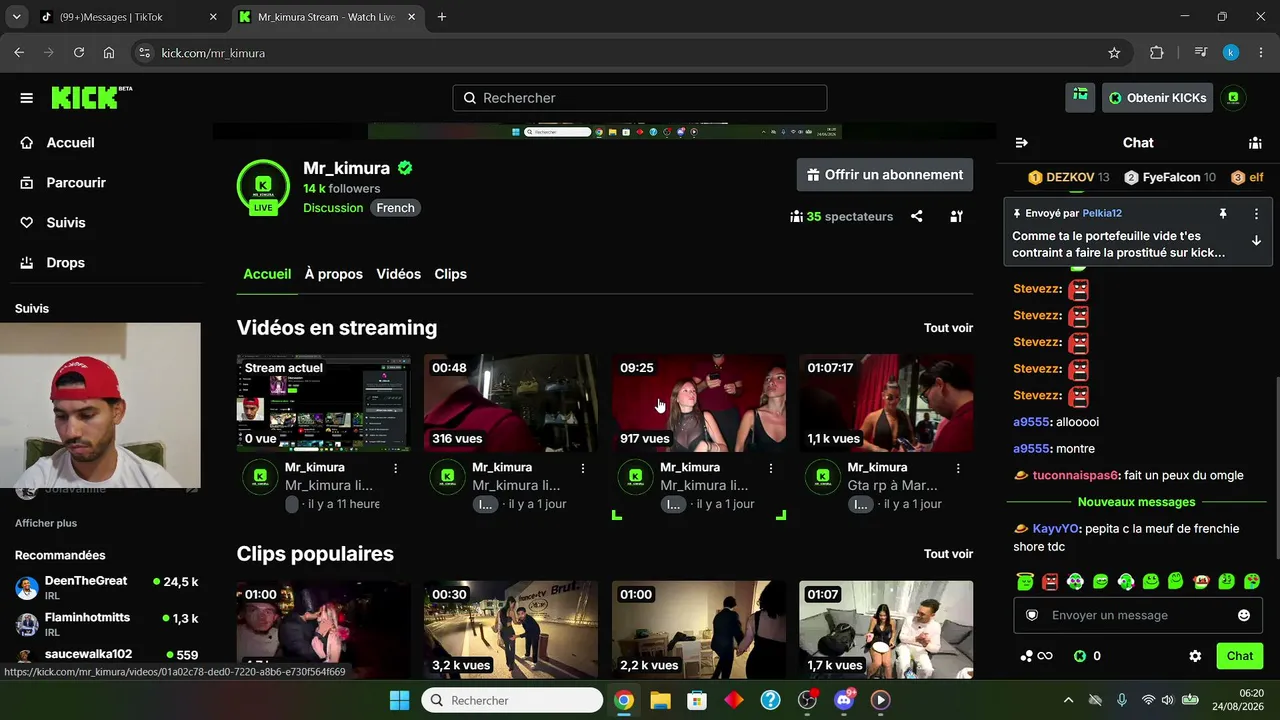
Task: Open pinned message options menu
Action: [x=1256, y=214]
